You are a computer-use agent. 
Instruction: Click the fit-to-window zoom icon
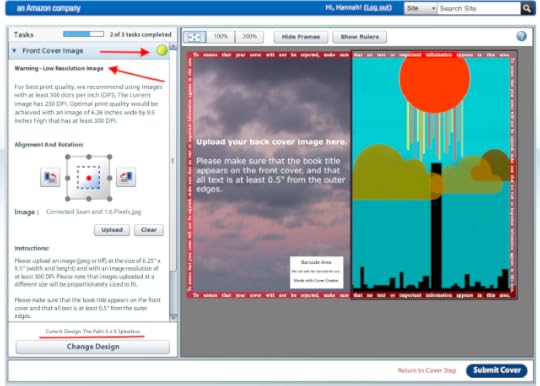[x=195, y=37]
